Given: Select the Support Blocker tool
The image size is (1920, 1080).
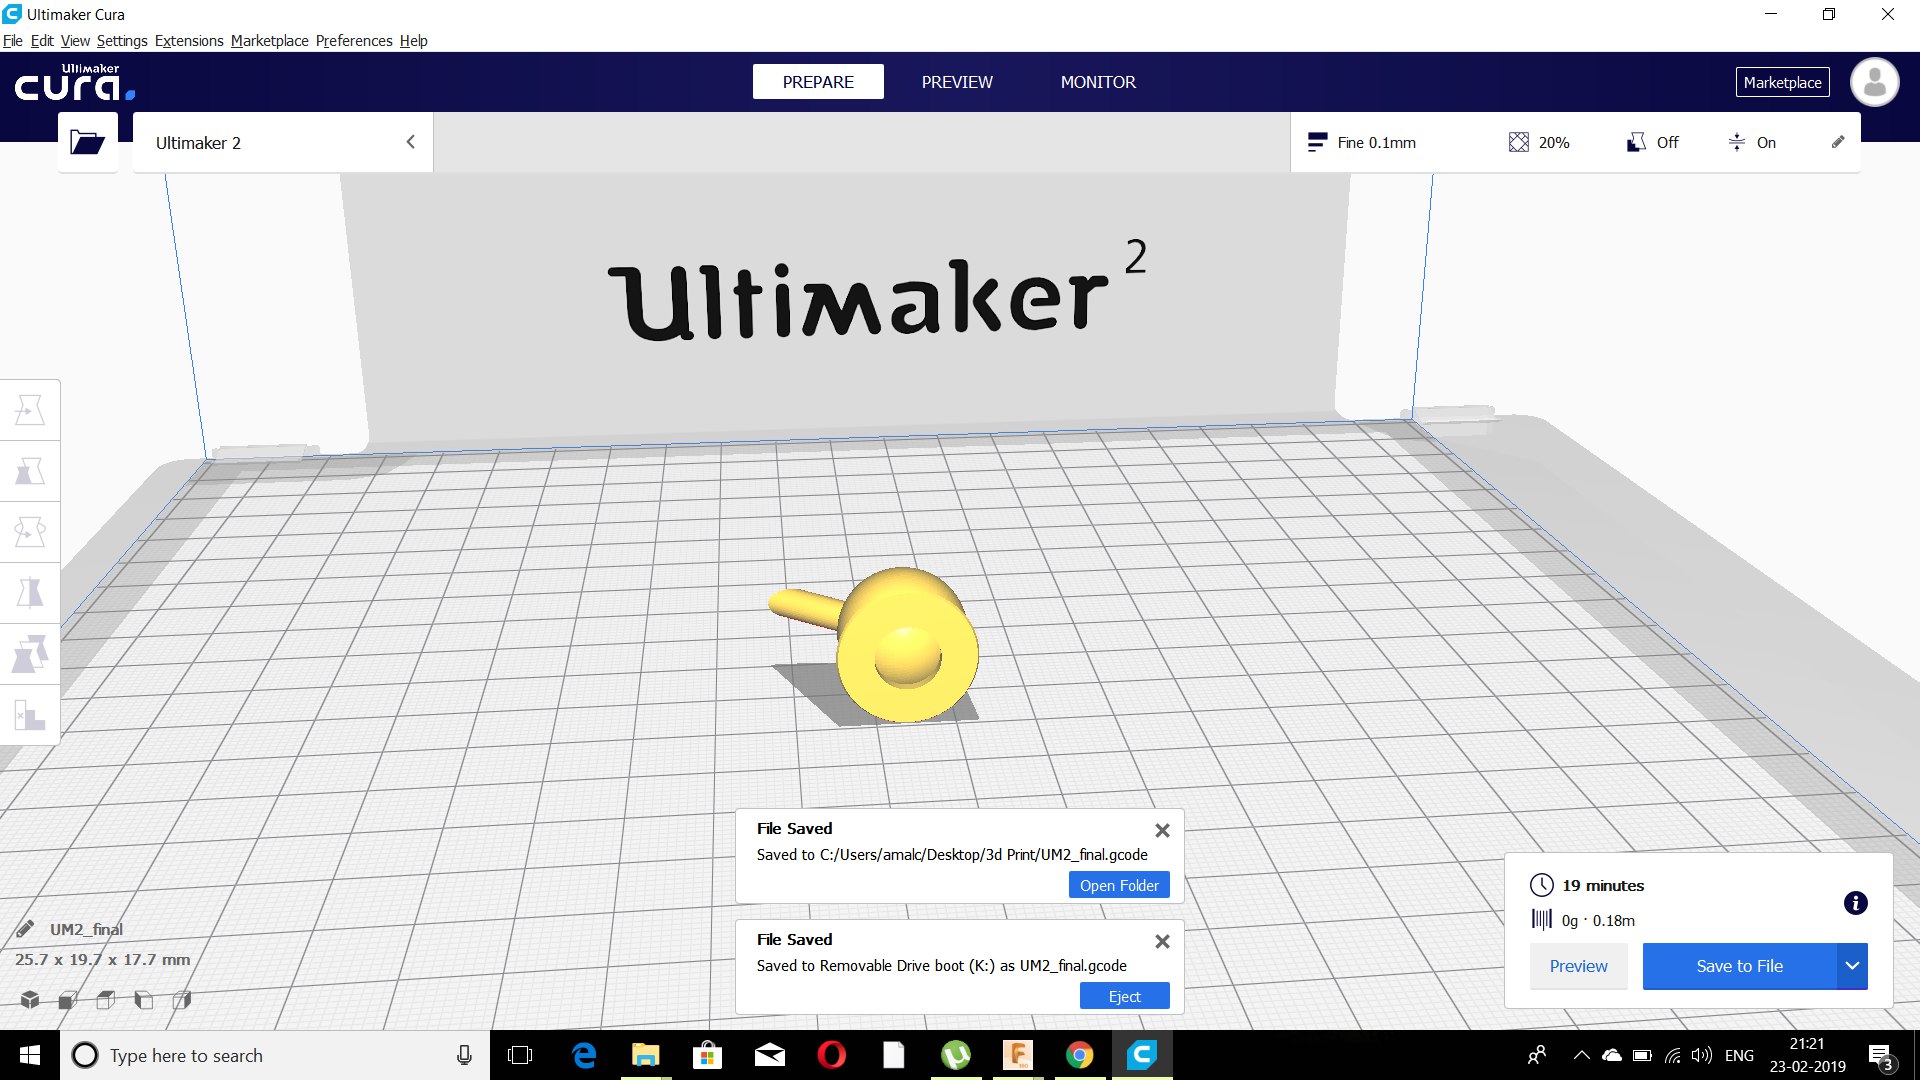Looking at the screenshot, I should coord(30,716).
